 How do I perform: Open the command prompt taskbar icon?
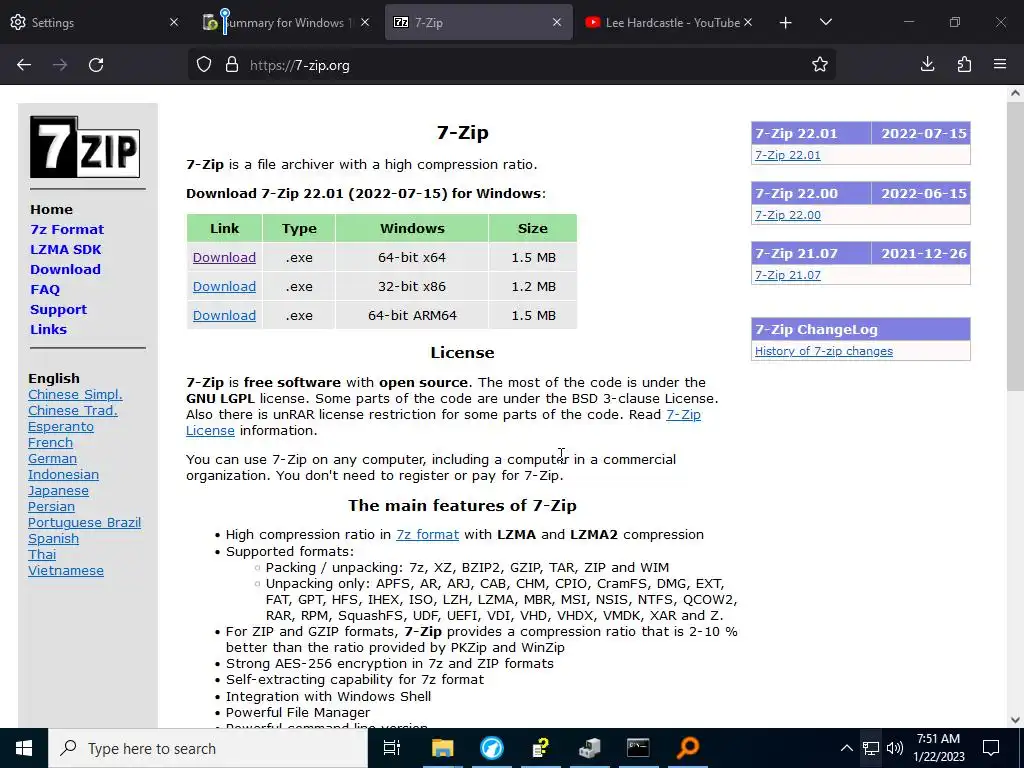[x=638, y=748]
